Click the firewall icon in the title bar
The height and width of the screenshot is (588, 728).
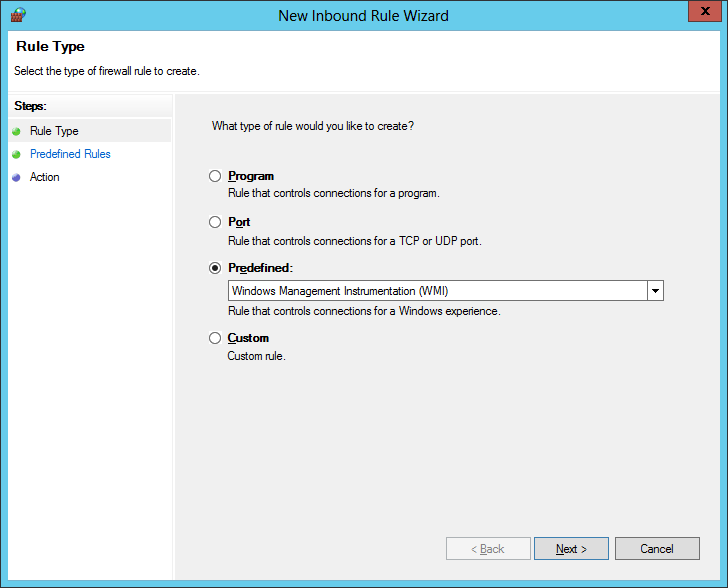pyautogui.click(x=17, y=15)
